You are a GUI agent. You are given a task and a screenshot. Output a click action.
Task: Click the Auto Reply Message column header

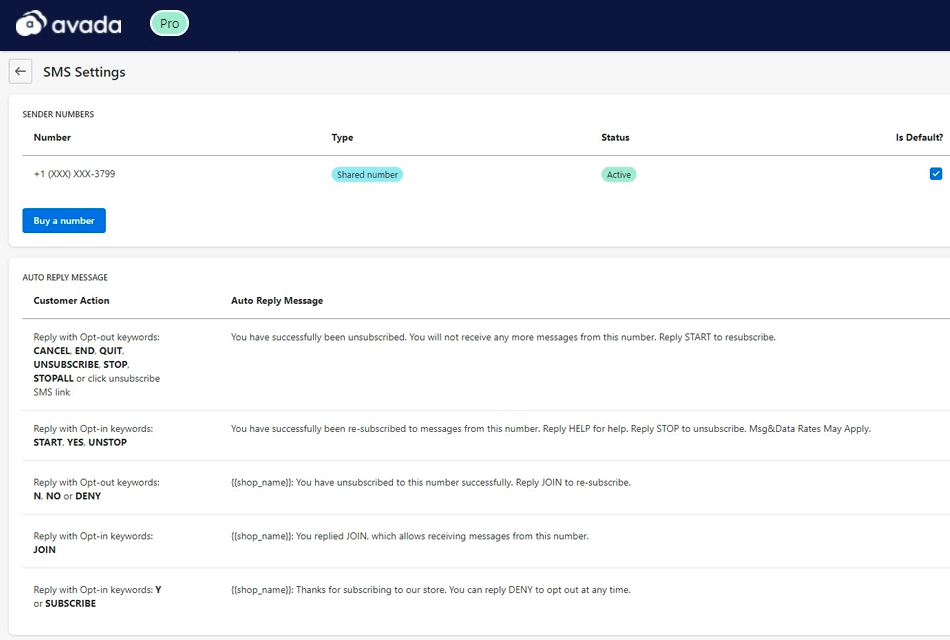point(277,301)
